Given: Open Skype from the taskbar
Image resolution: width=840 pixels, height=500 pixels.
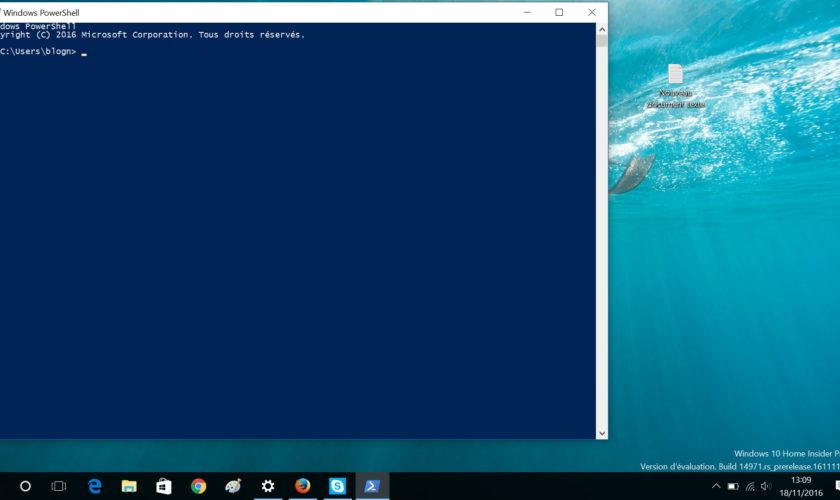Looking at the screenshot, I should point(337,486).
